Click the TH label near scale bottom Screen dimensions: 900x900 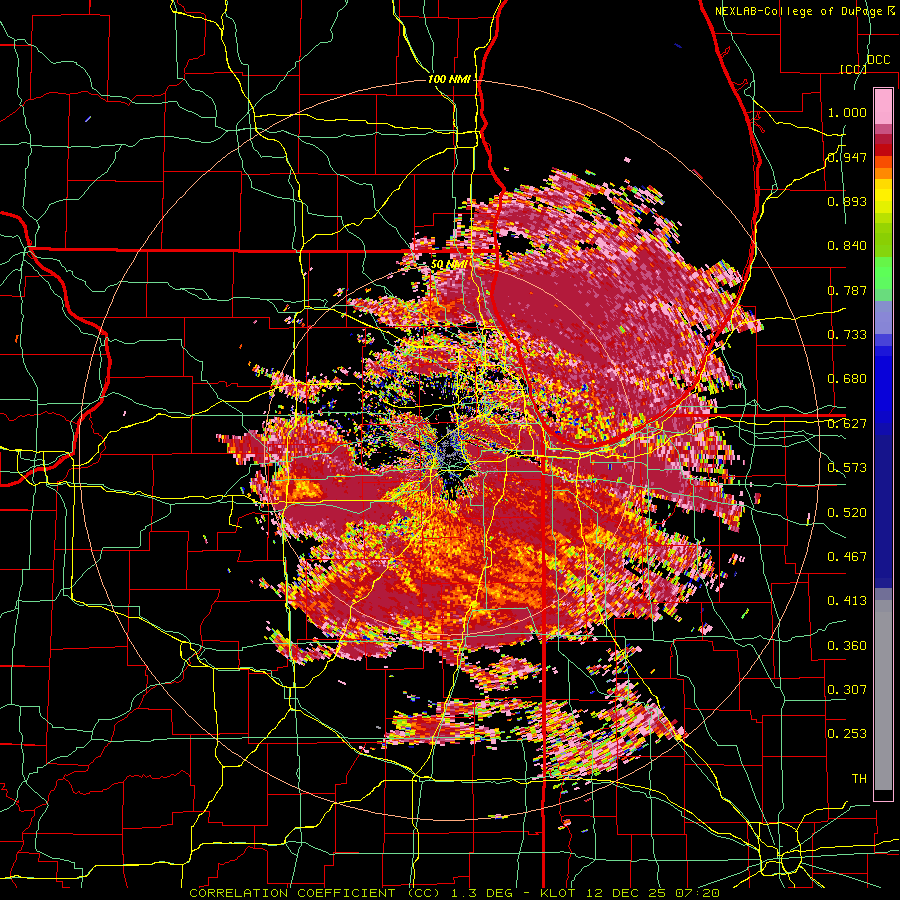click(859, 779)
